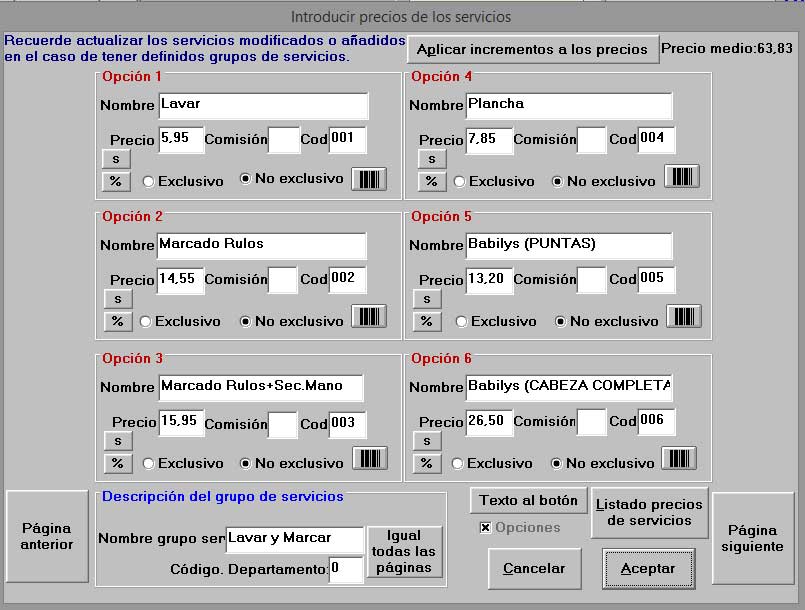
Task: Click the Código Departamento field
Action: point(346,570)
